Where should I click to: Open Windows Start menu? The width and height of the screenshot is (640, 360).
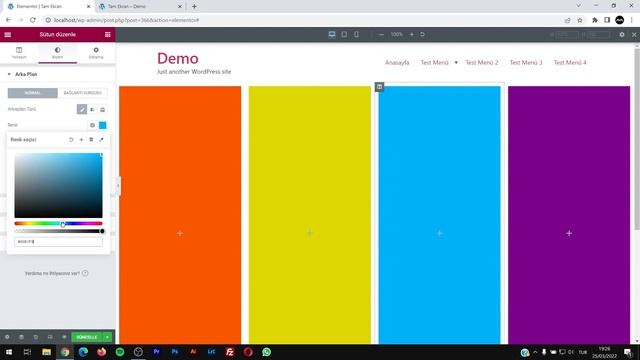[x=9, y=352]
